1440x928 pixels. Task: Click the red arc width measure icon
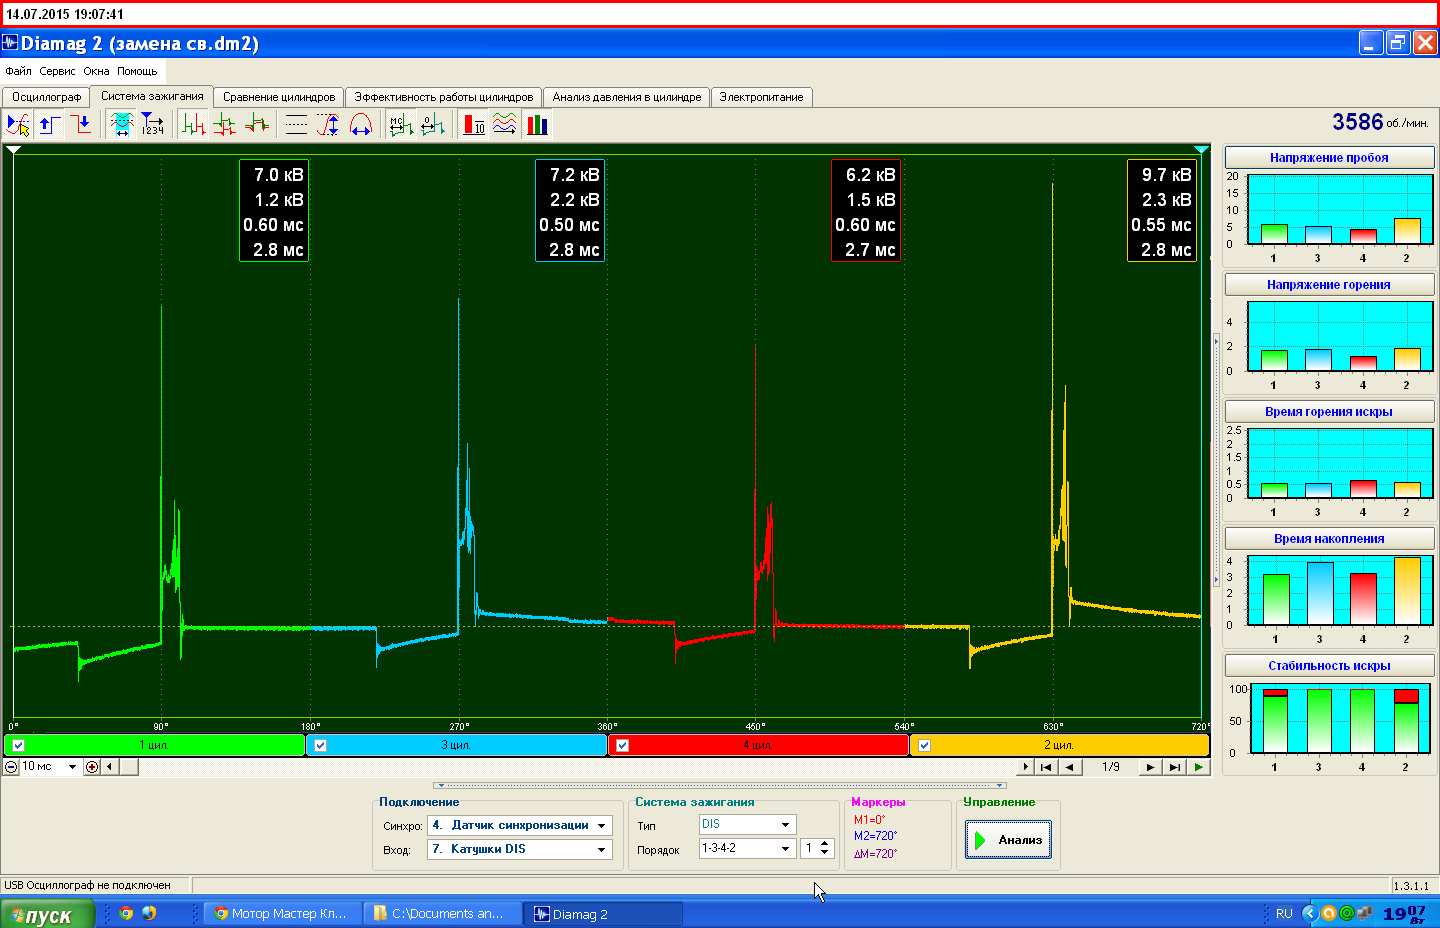360,124
